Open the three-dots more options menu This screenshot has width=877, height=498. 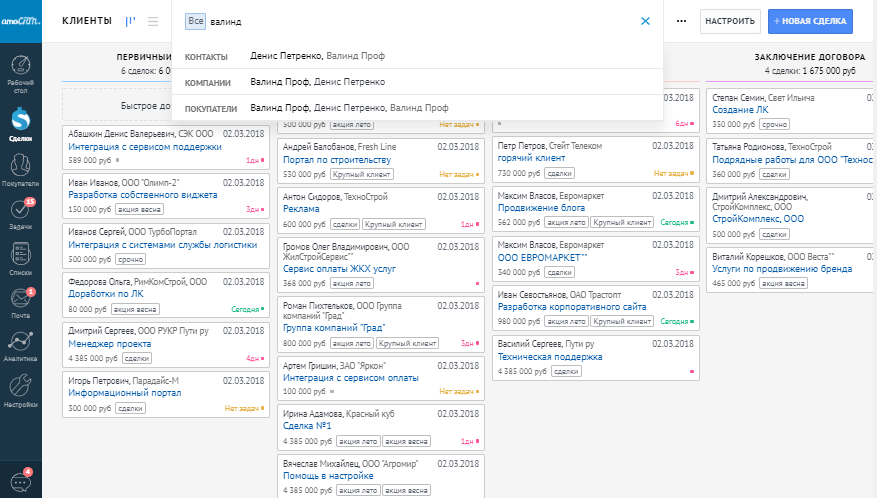point(682,21)
